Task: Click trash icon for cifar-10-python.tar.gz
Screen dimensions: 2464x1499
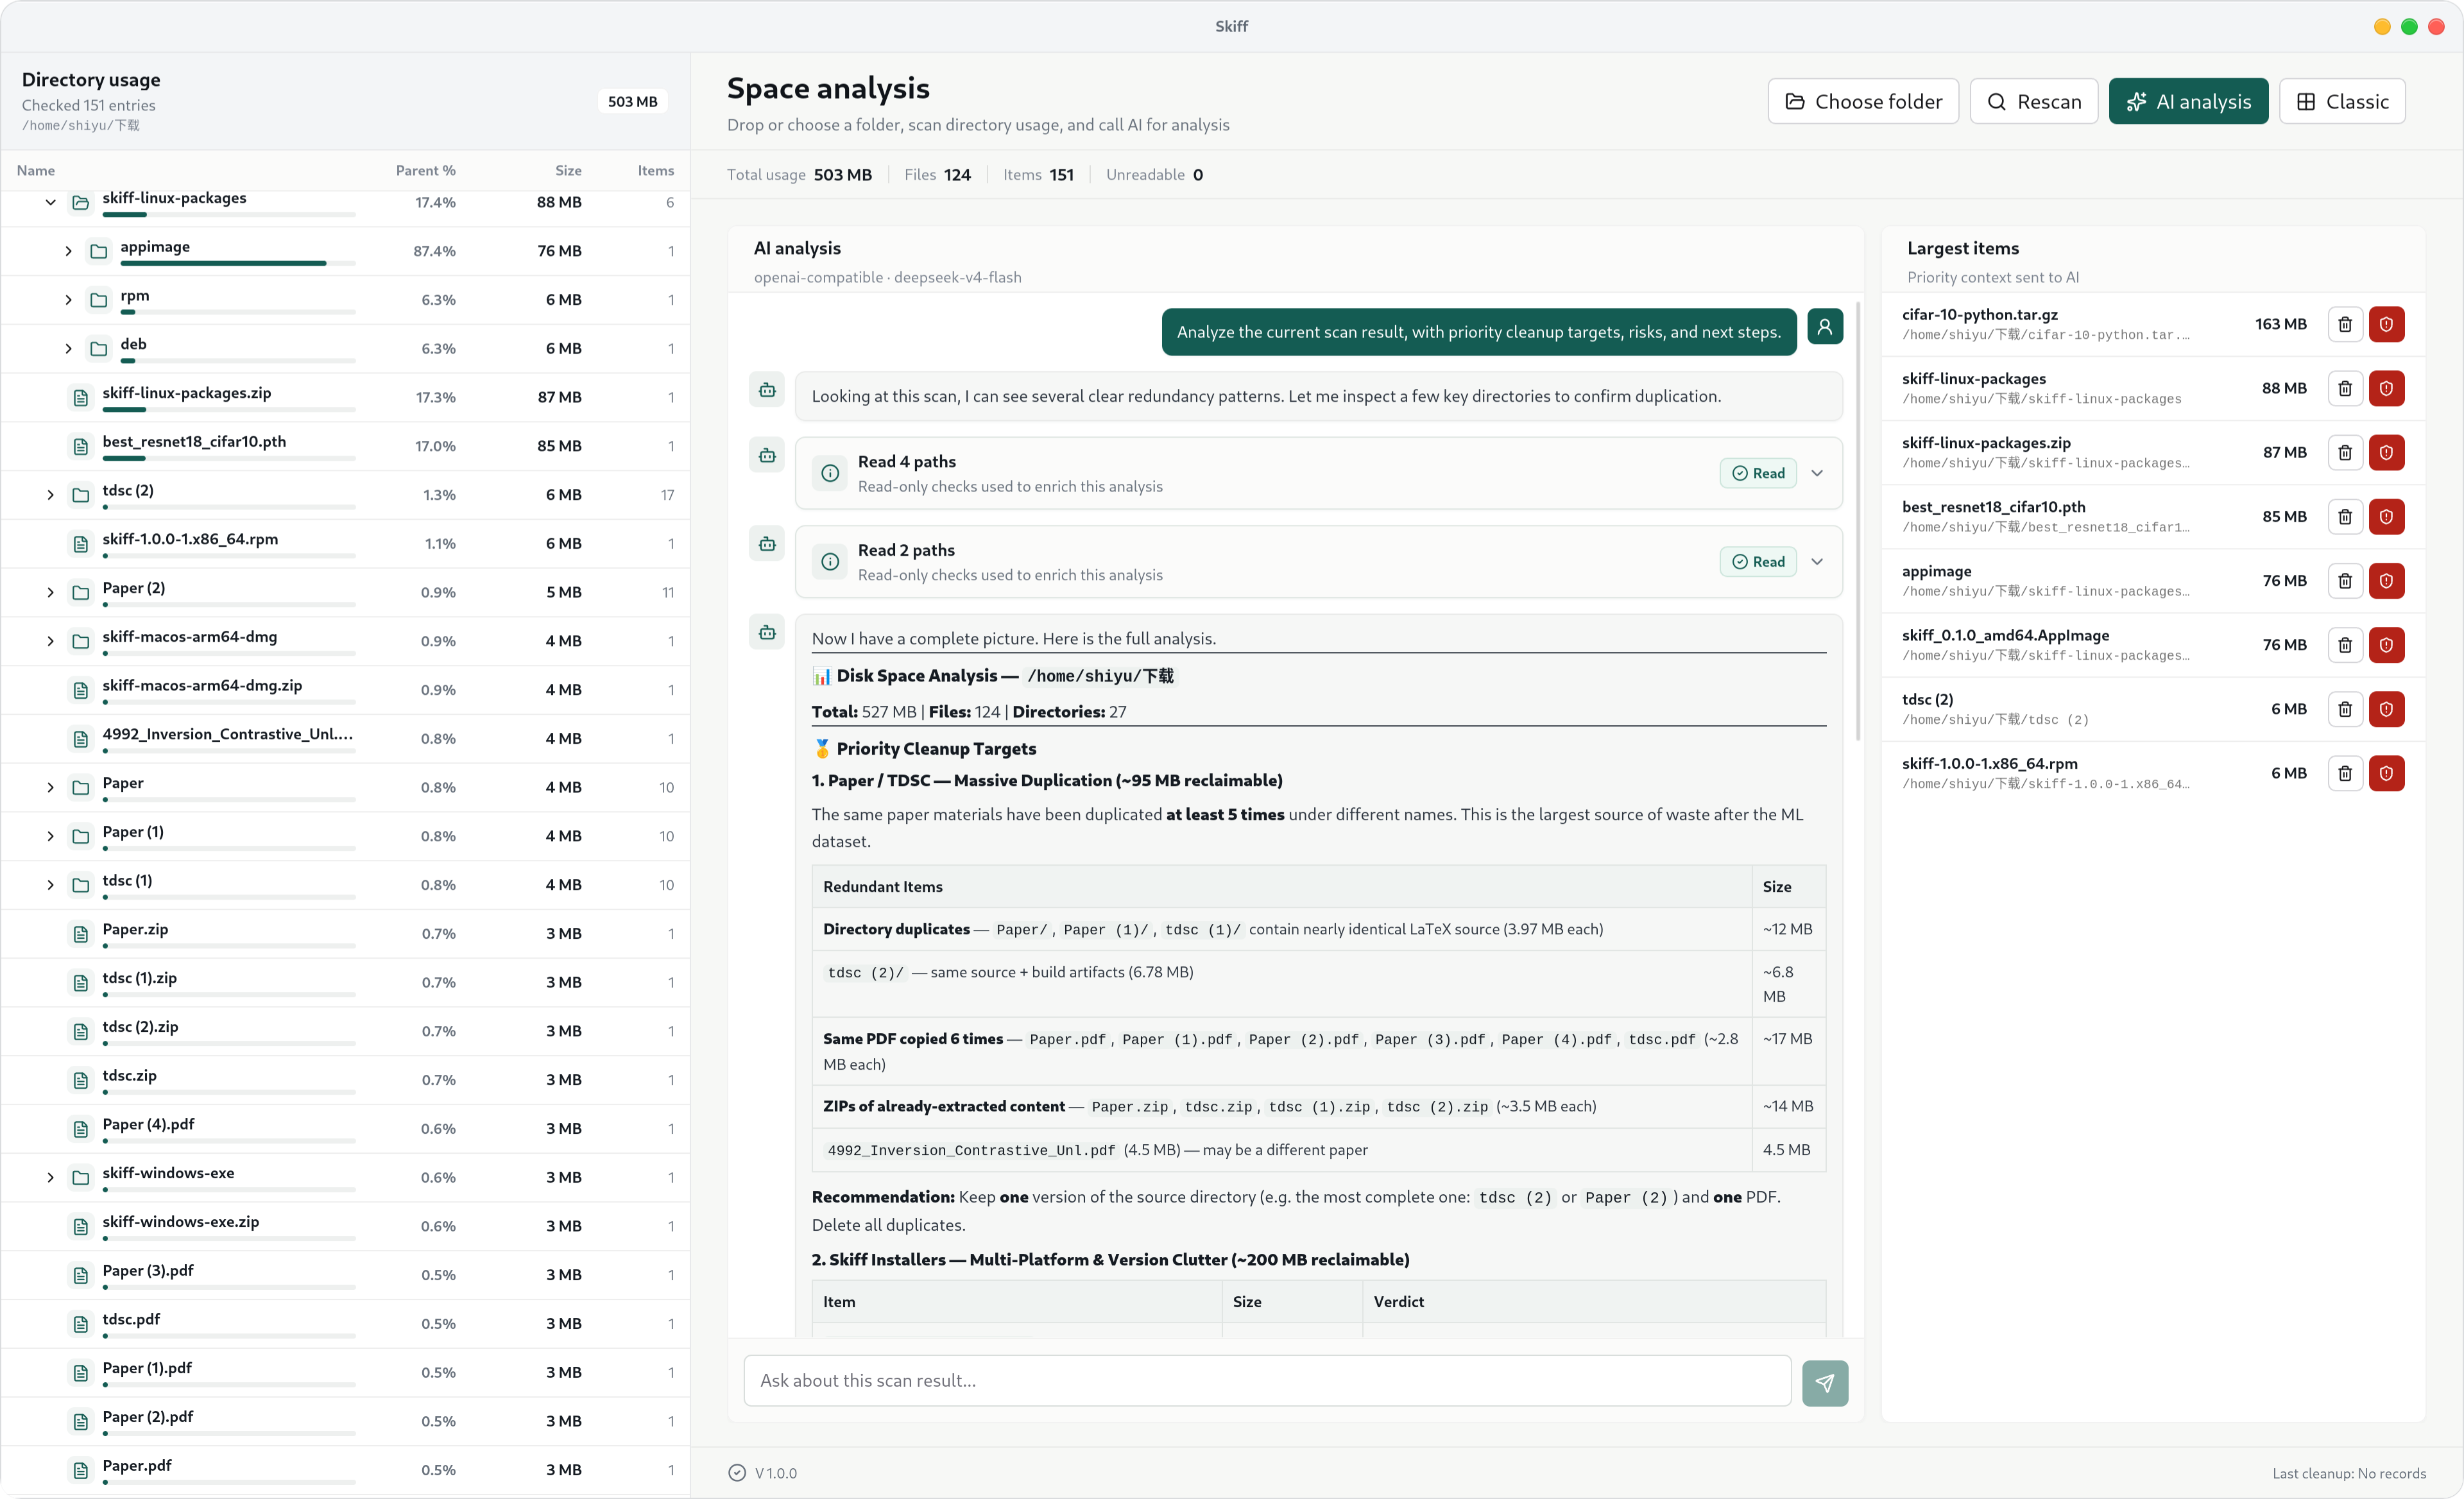Action: coord(2344,324)
